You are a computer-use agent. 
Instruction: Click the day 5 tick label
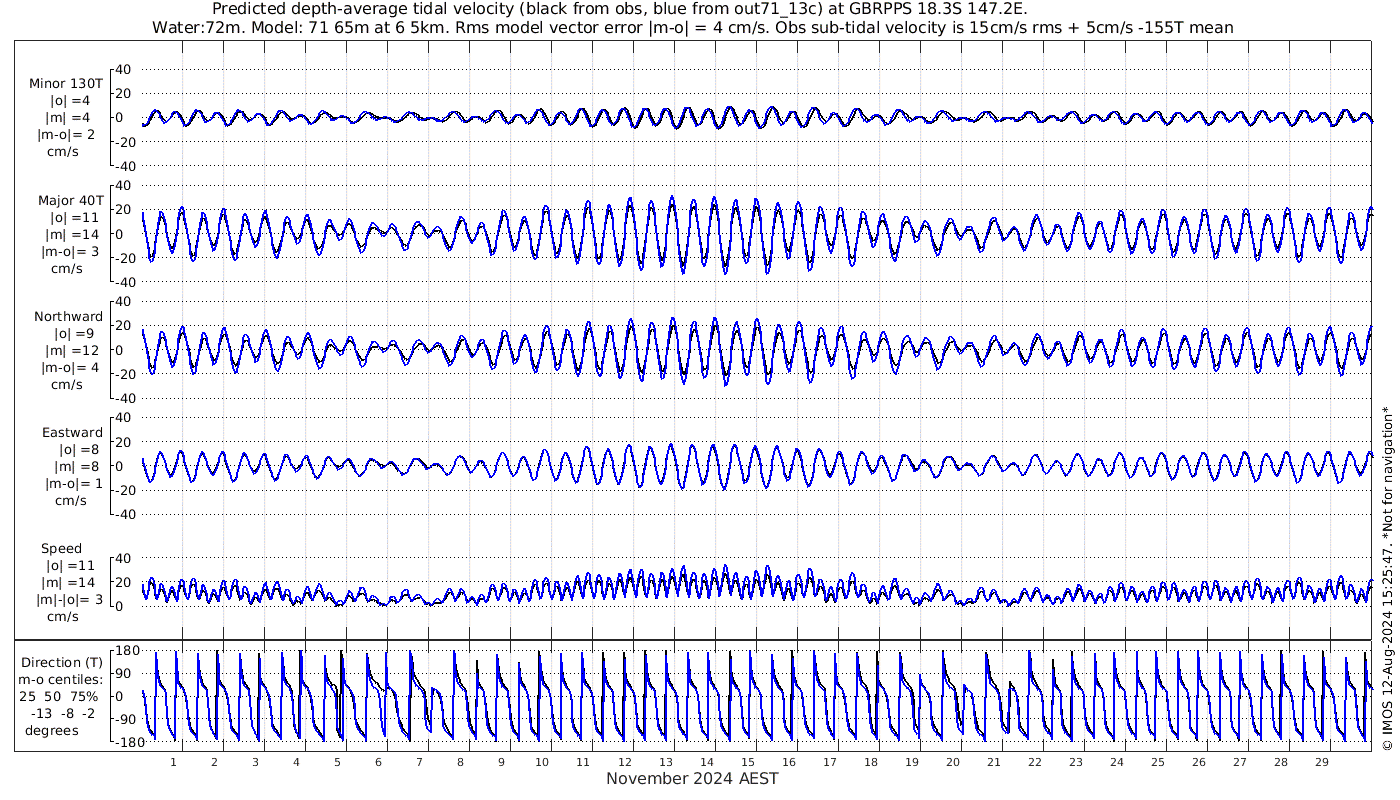pyautogui.click(x=338, y=762)
